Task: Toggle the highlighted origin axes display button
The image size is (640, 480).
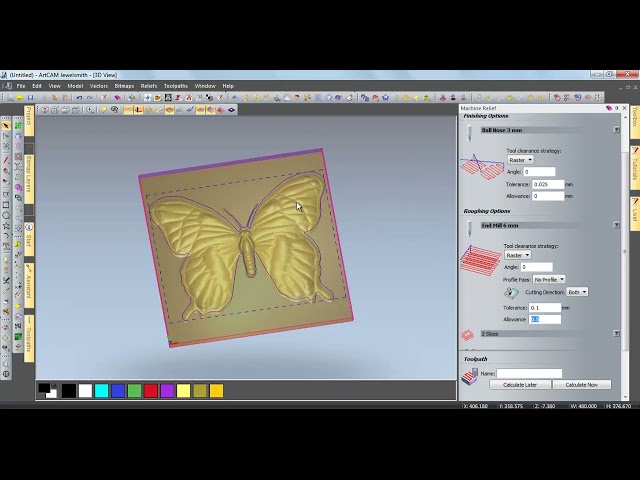Action: (138, 109)
